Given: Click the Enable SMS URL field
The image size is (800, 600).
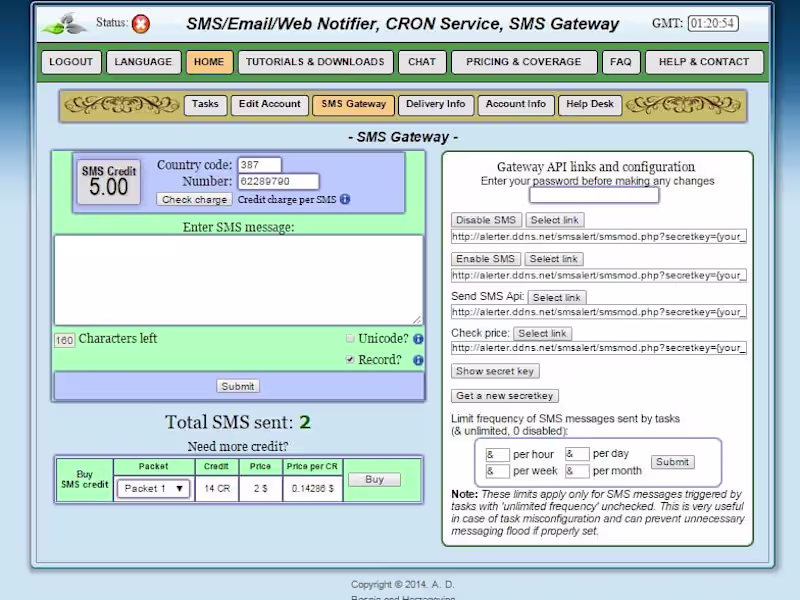Looking at the screenshot, I should [x=599, y=276].
